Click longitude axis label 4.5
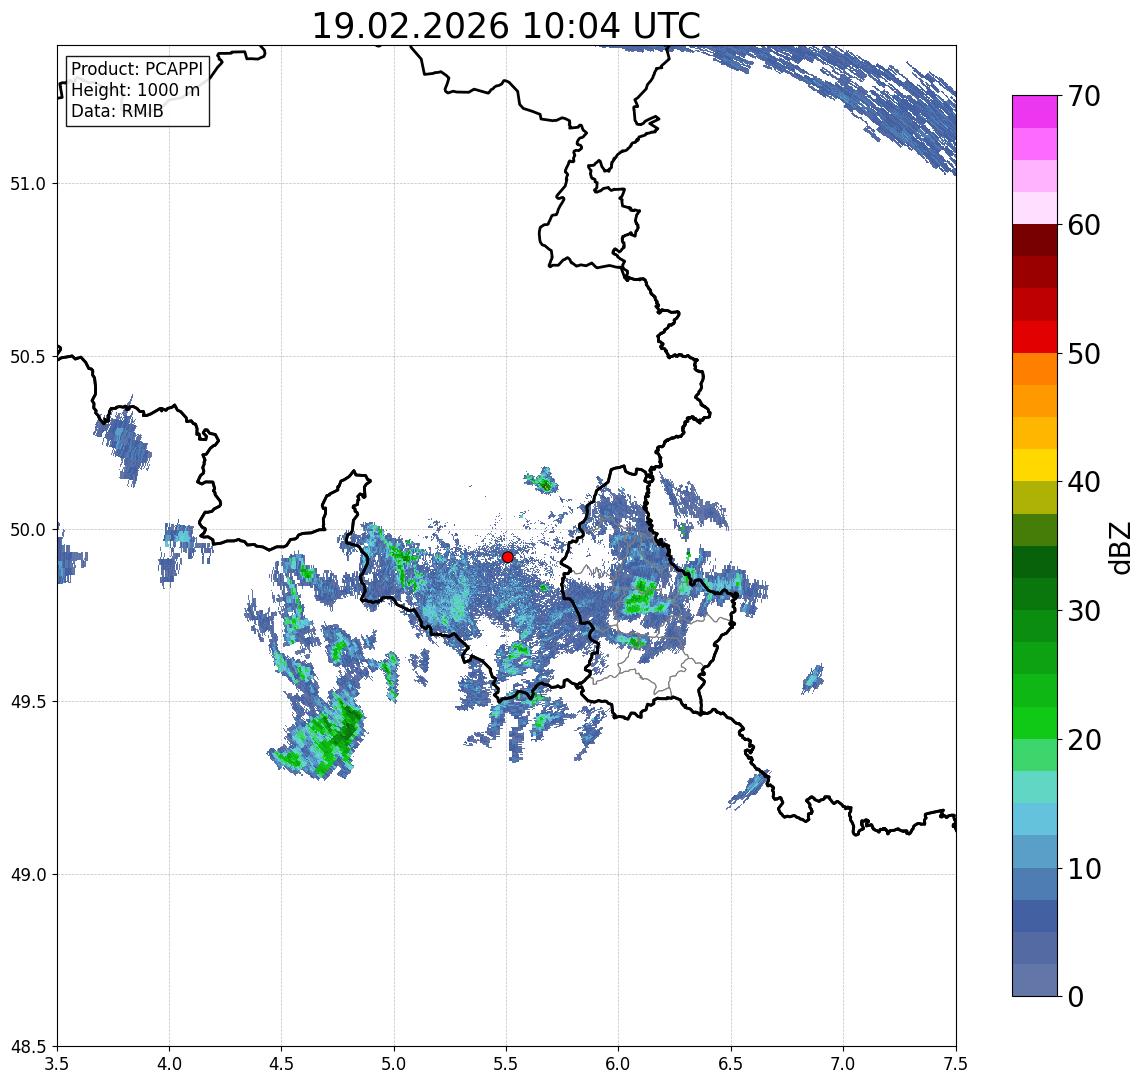 282,1064
